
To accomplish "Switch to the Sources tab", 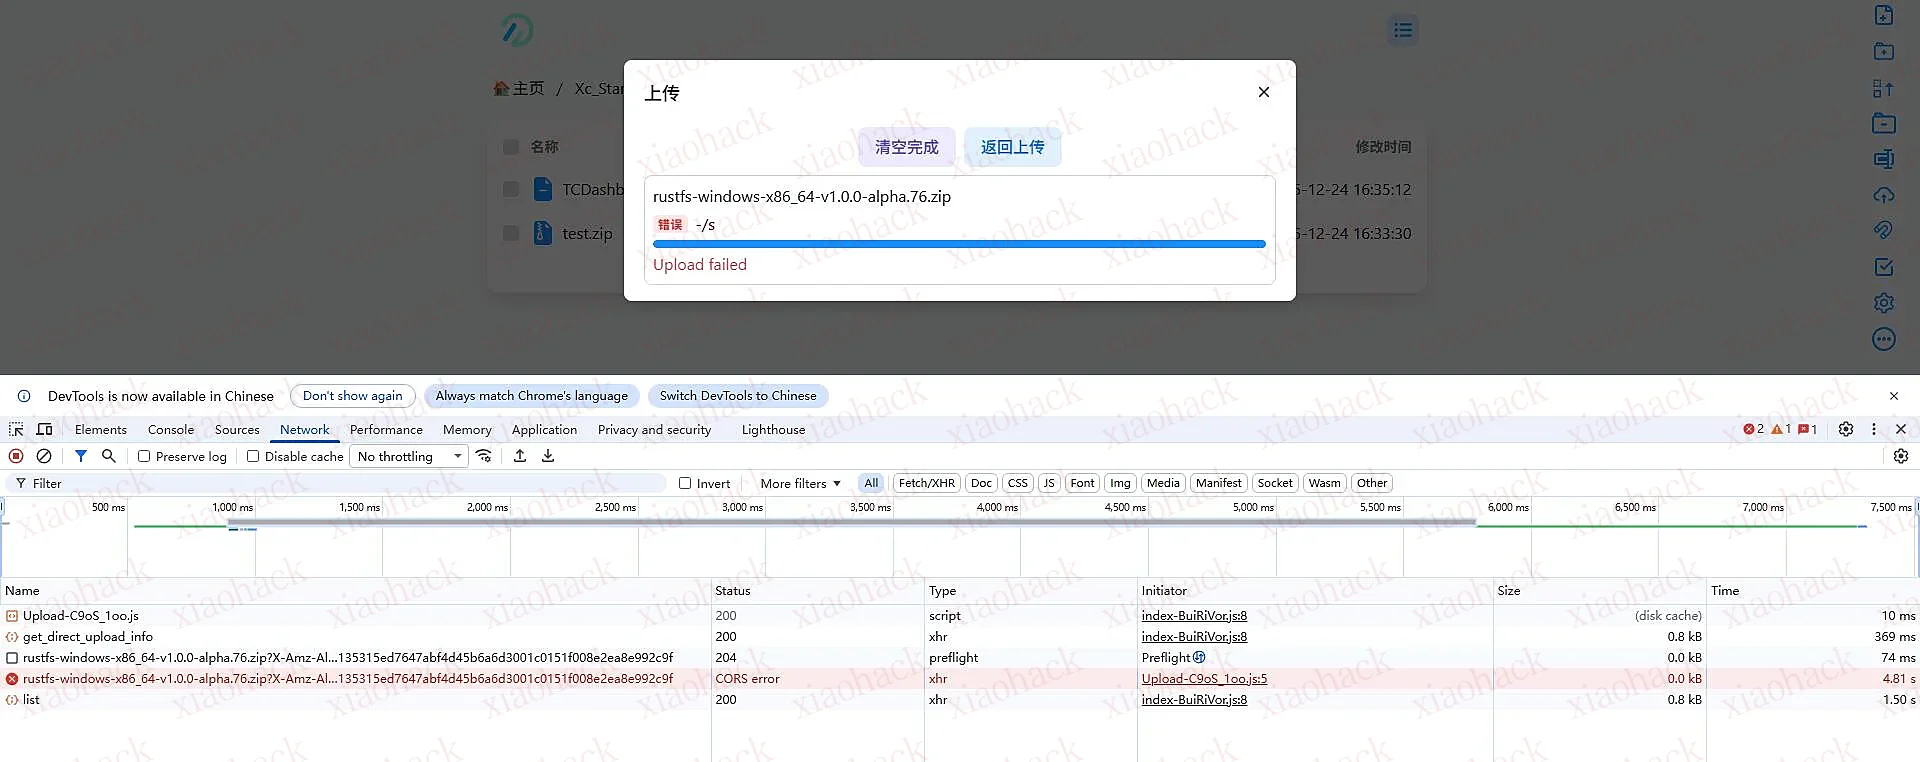I will (237, 429).
